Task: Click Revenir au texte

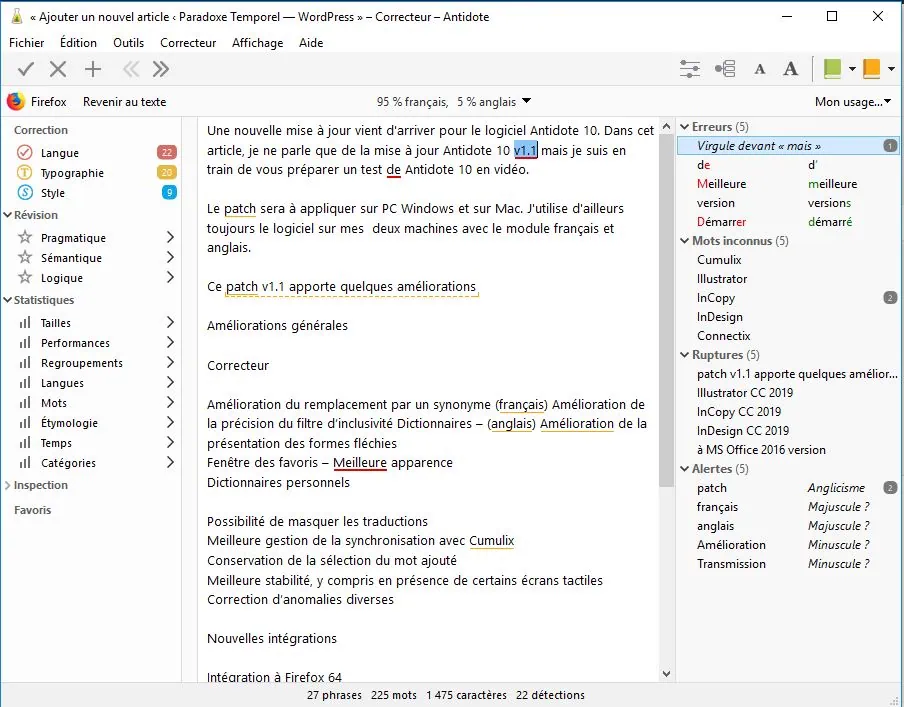Action: pos(124,102)
